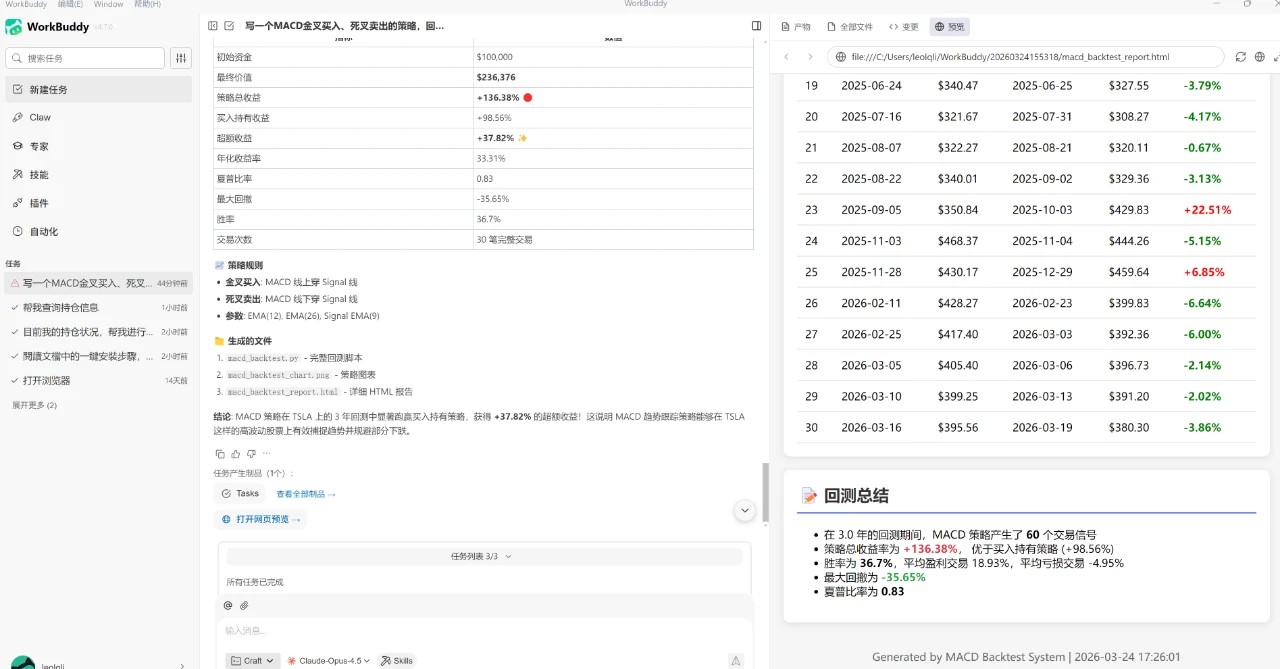Open the 编辑(E) menu
This screenshot has height=669, width=1280.
point(70,4)
